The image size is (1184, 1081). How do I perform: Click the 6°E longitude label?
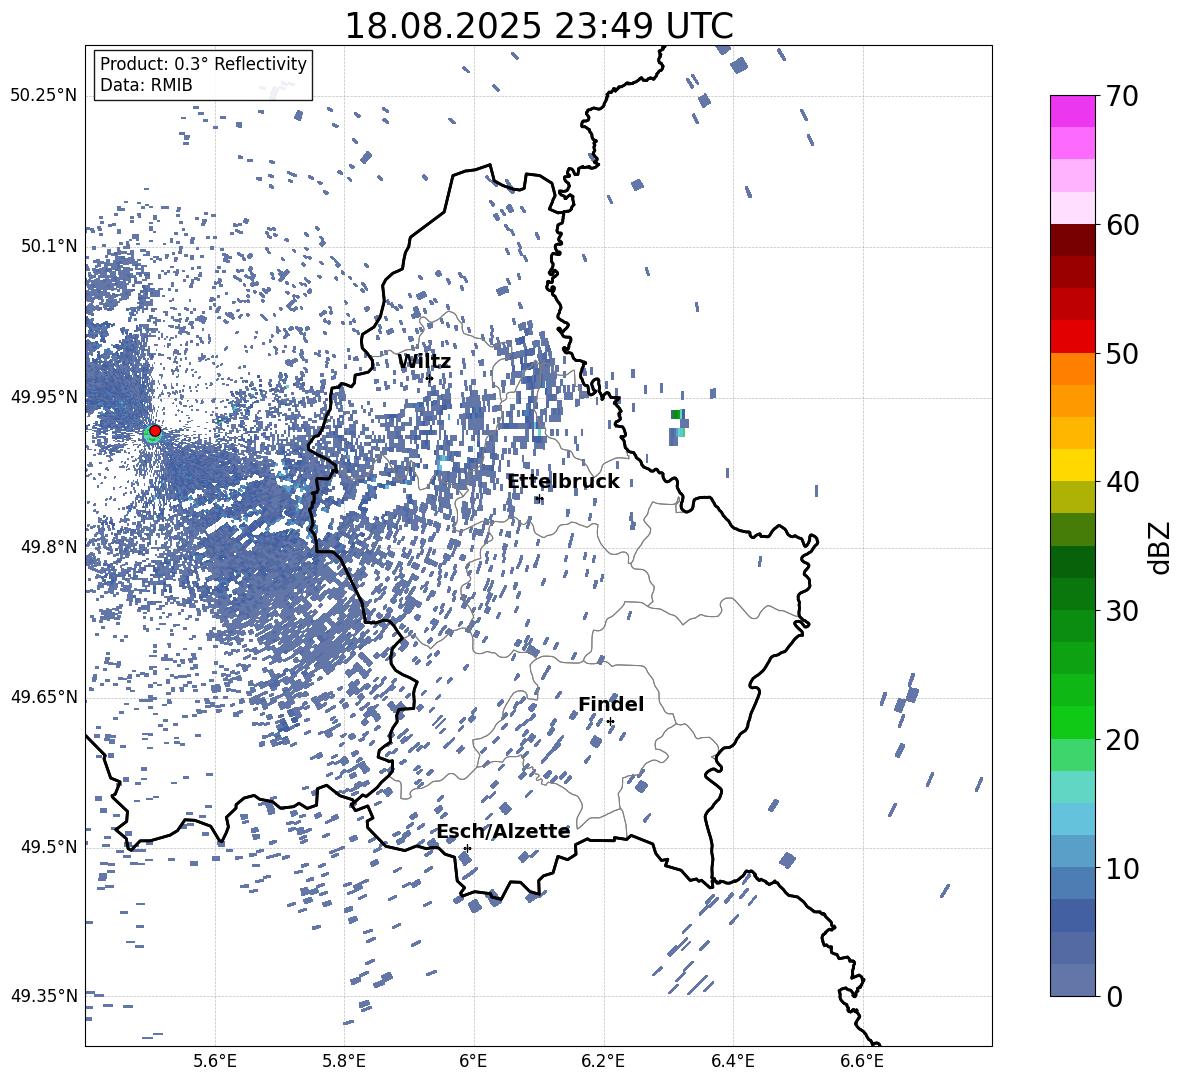pos(473,1061)
